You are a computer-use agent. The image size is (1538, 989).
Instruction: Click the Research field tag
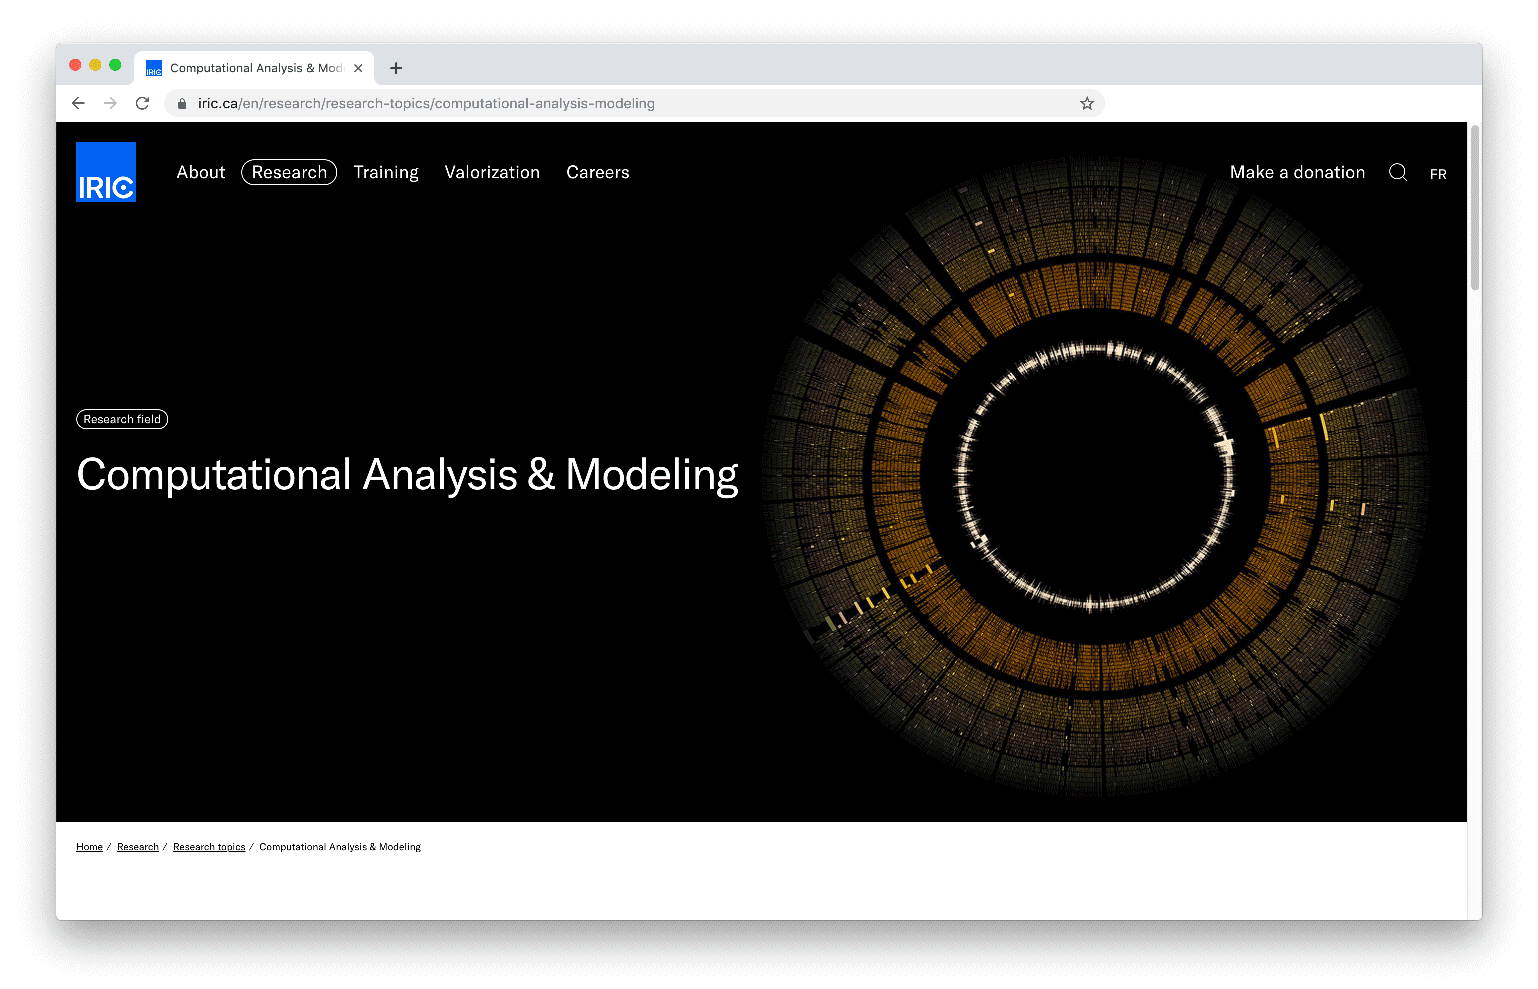click(122, 419)
